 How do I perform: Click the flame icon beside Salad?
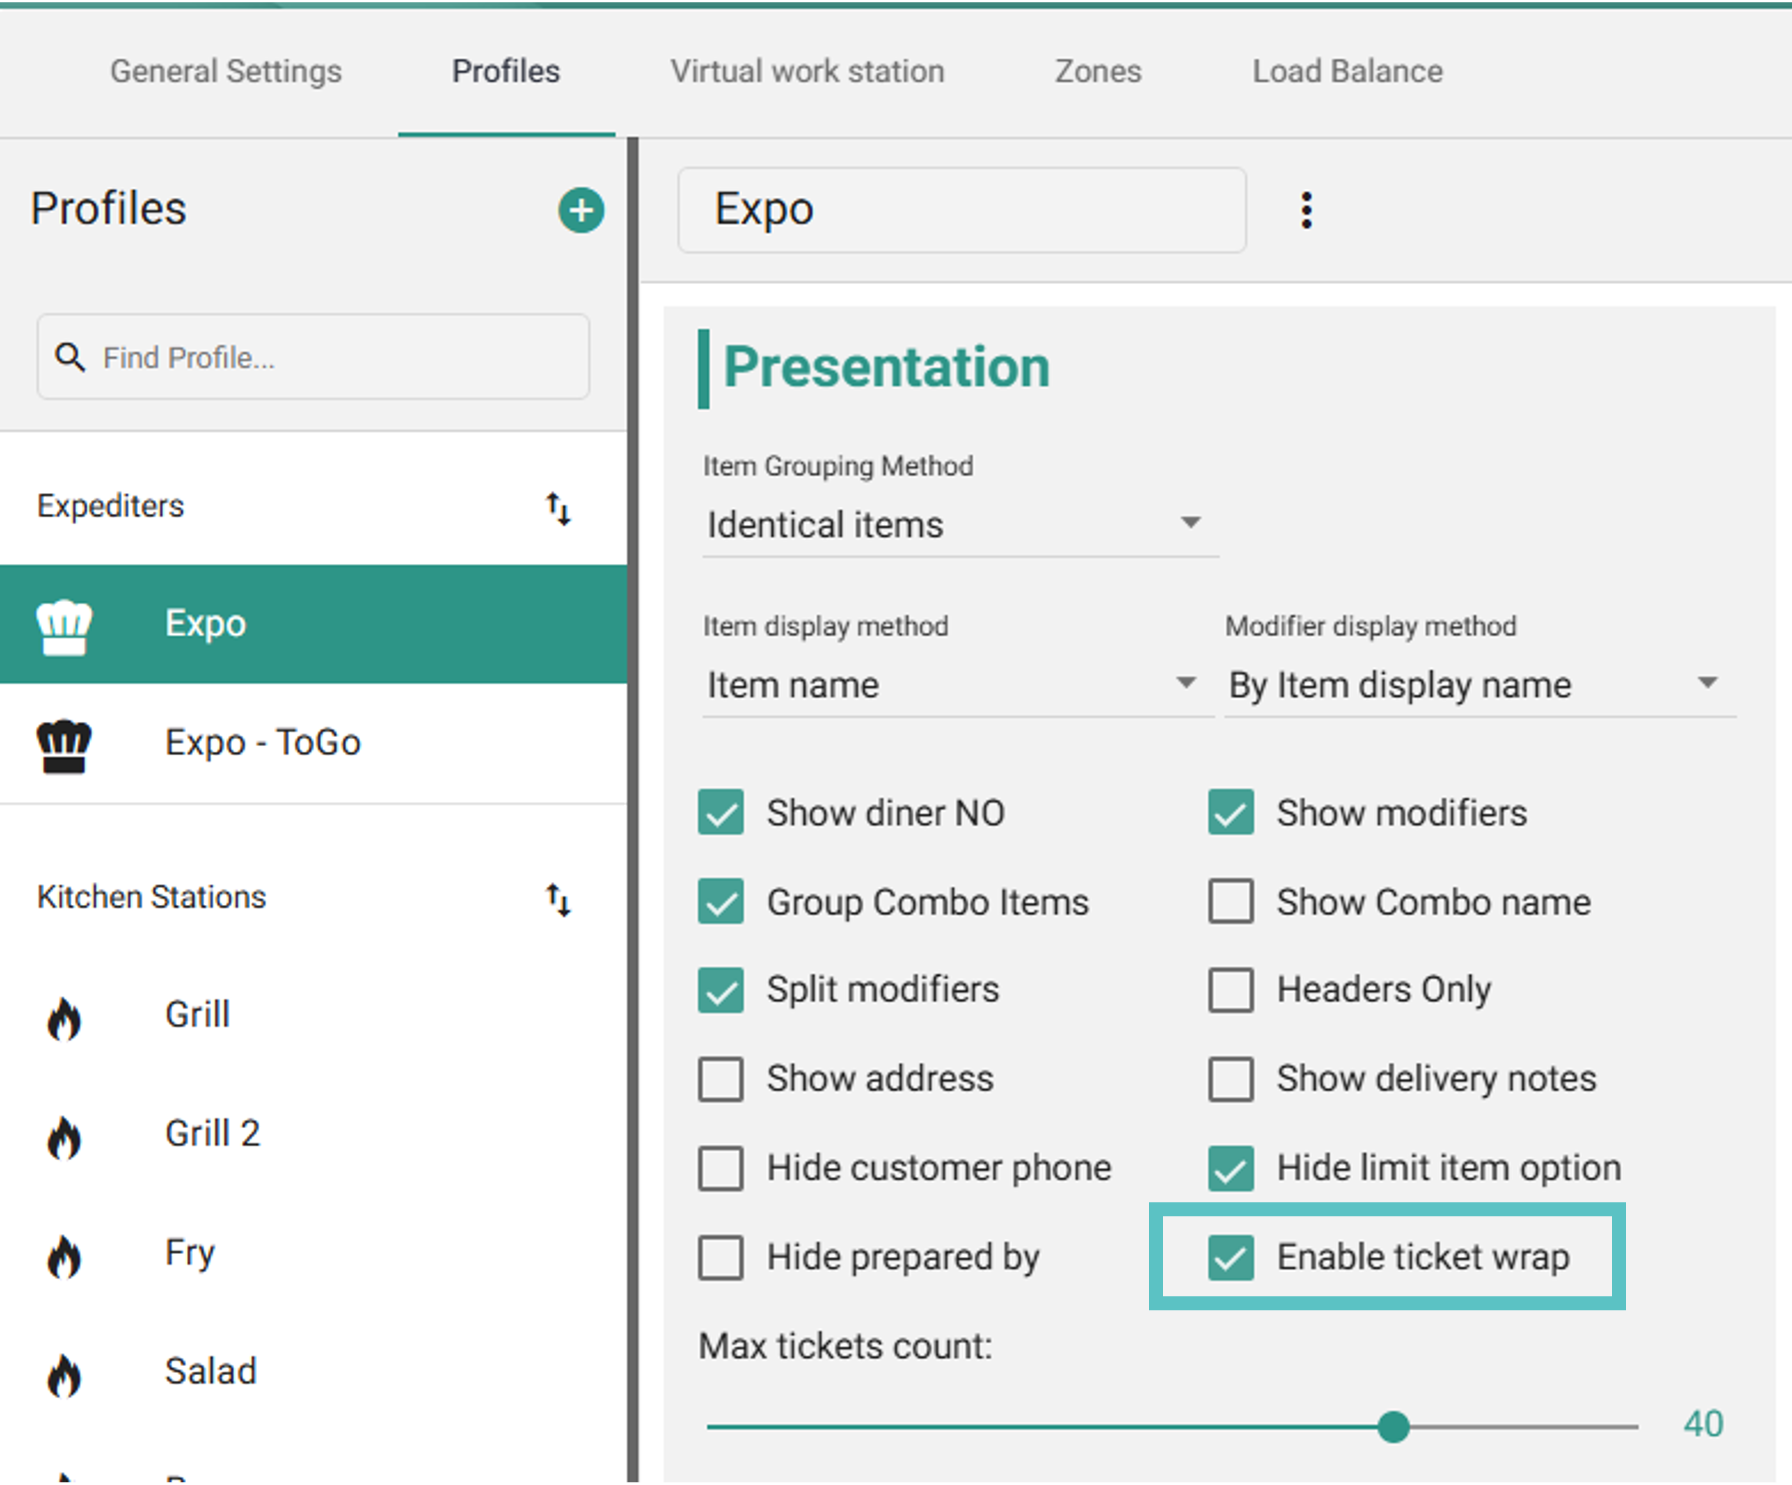[64, 1375]
